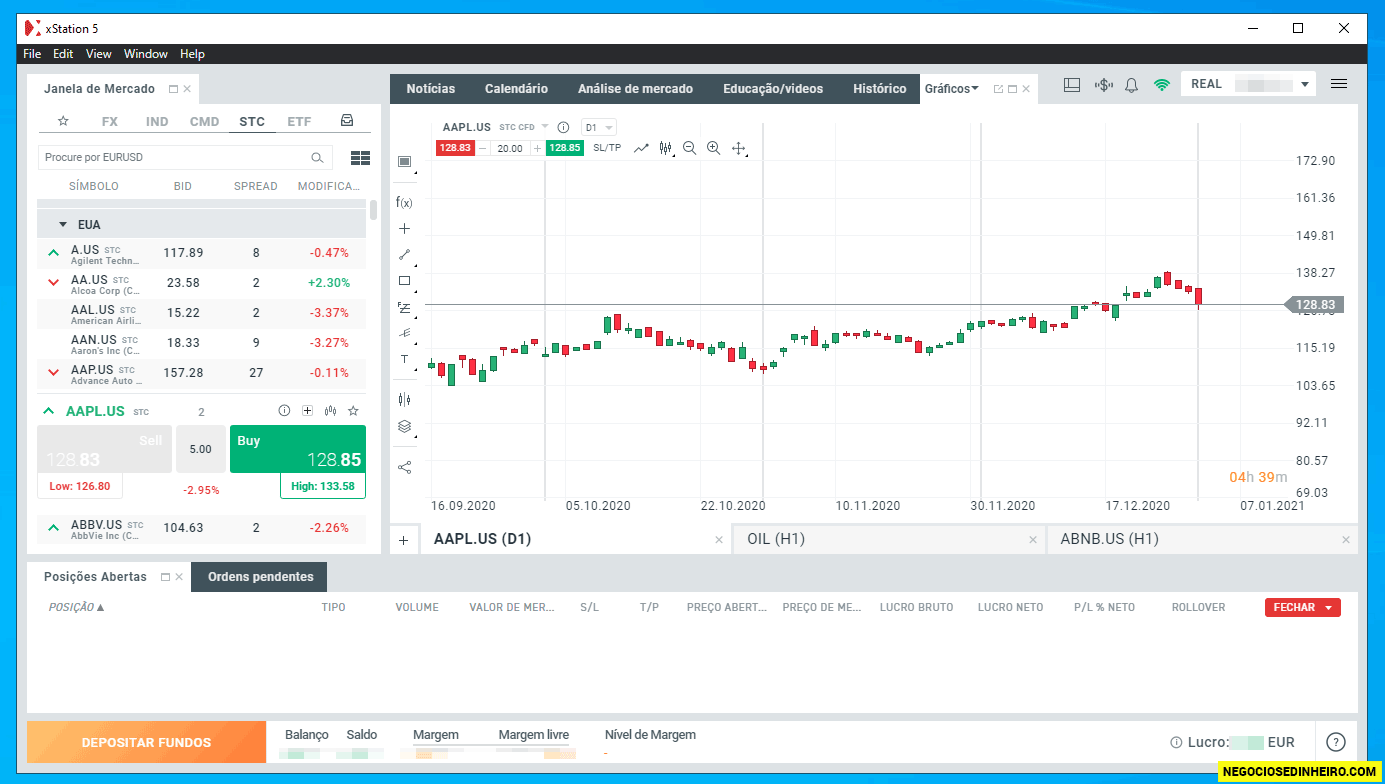
Task: Open the layers objects tool
Action: tap(404, 426)
